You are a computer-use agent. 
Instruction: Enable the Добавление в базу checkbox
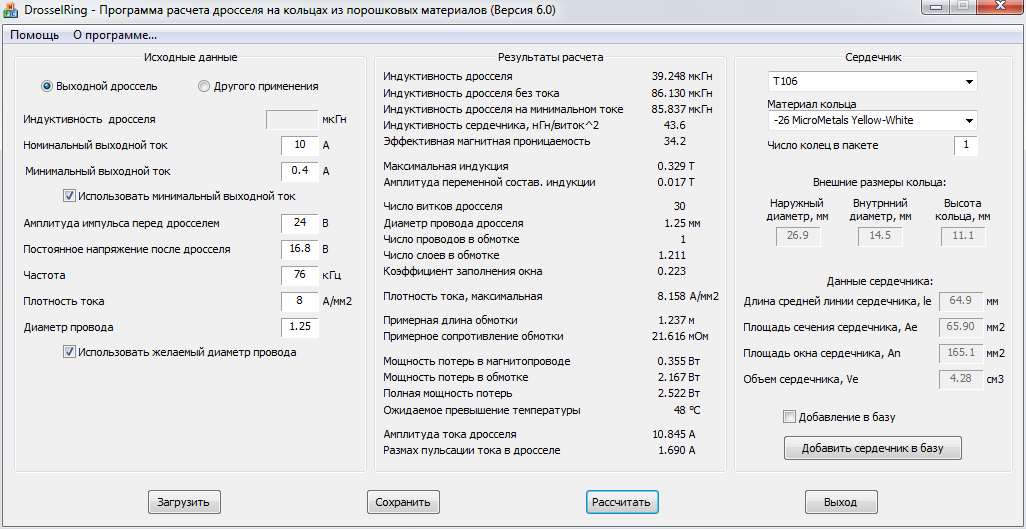(x=790, y=416)
